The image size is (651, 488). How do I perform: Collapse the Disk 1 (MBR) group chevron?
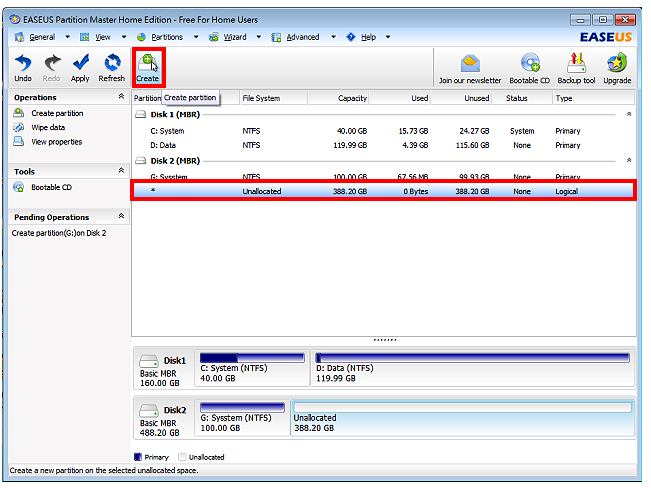click(629, 114)
